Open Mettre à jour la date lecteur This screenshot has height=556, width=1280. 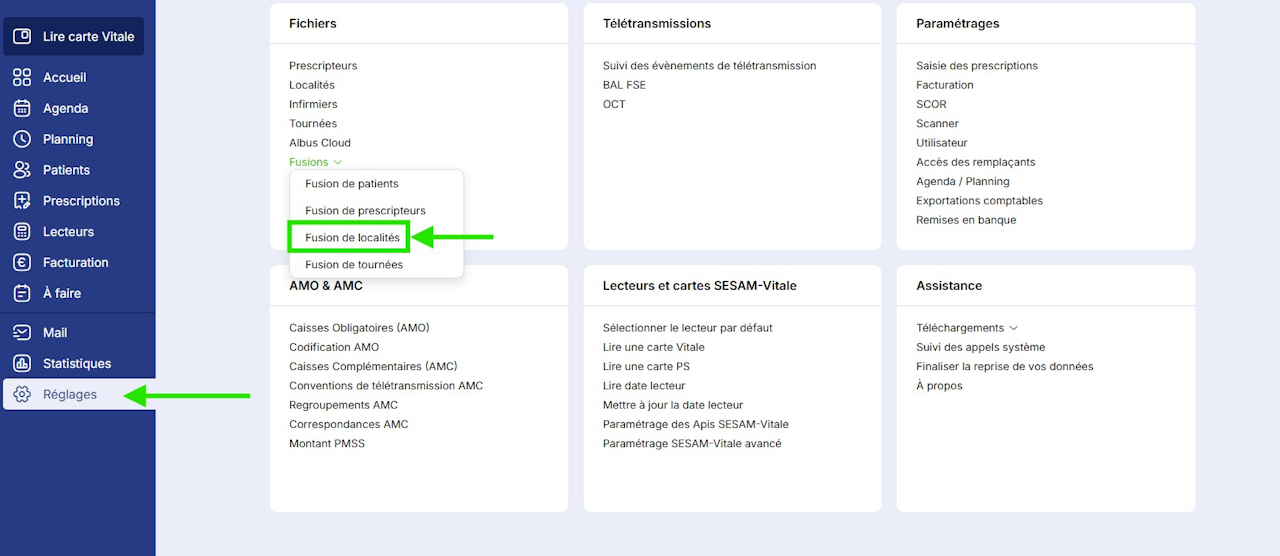point(673,405)
